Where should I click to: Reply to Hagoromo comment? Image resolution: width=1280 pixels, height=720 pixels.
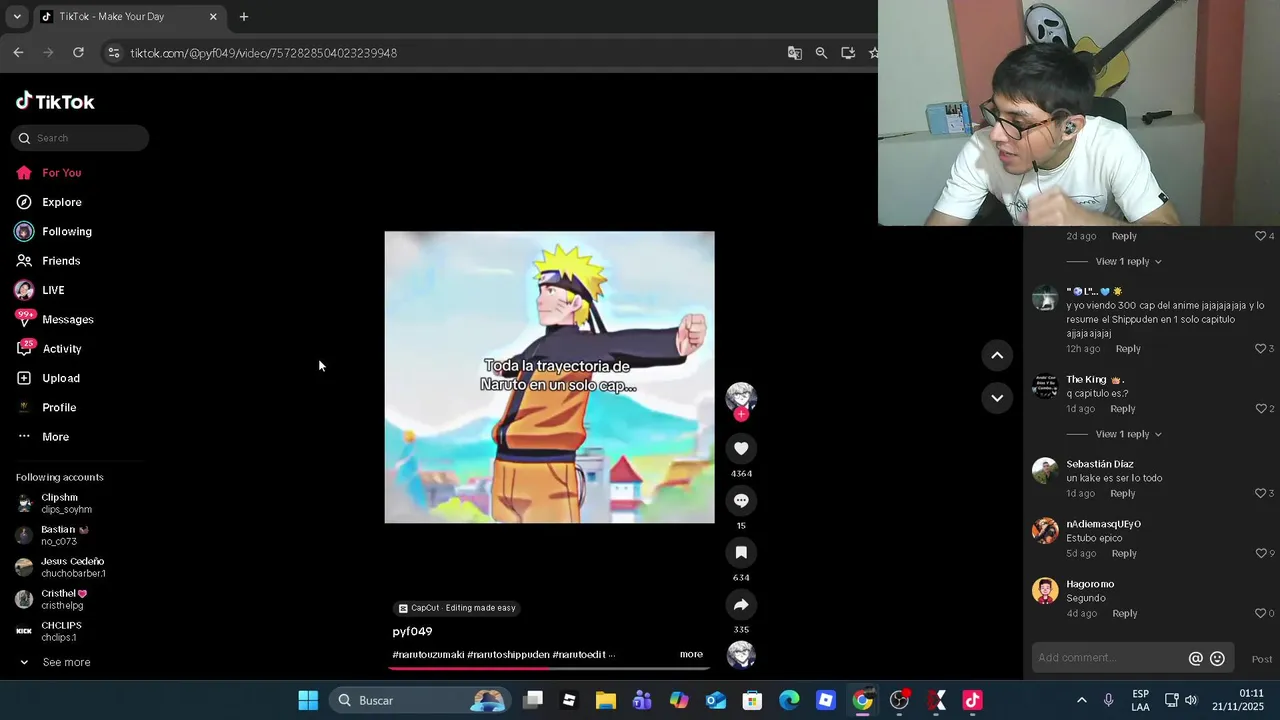click(x=1124, y=614)
